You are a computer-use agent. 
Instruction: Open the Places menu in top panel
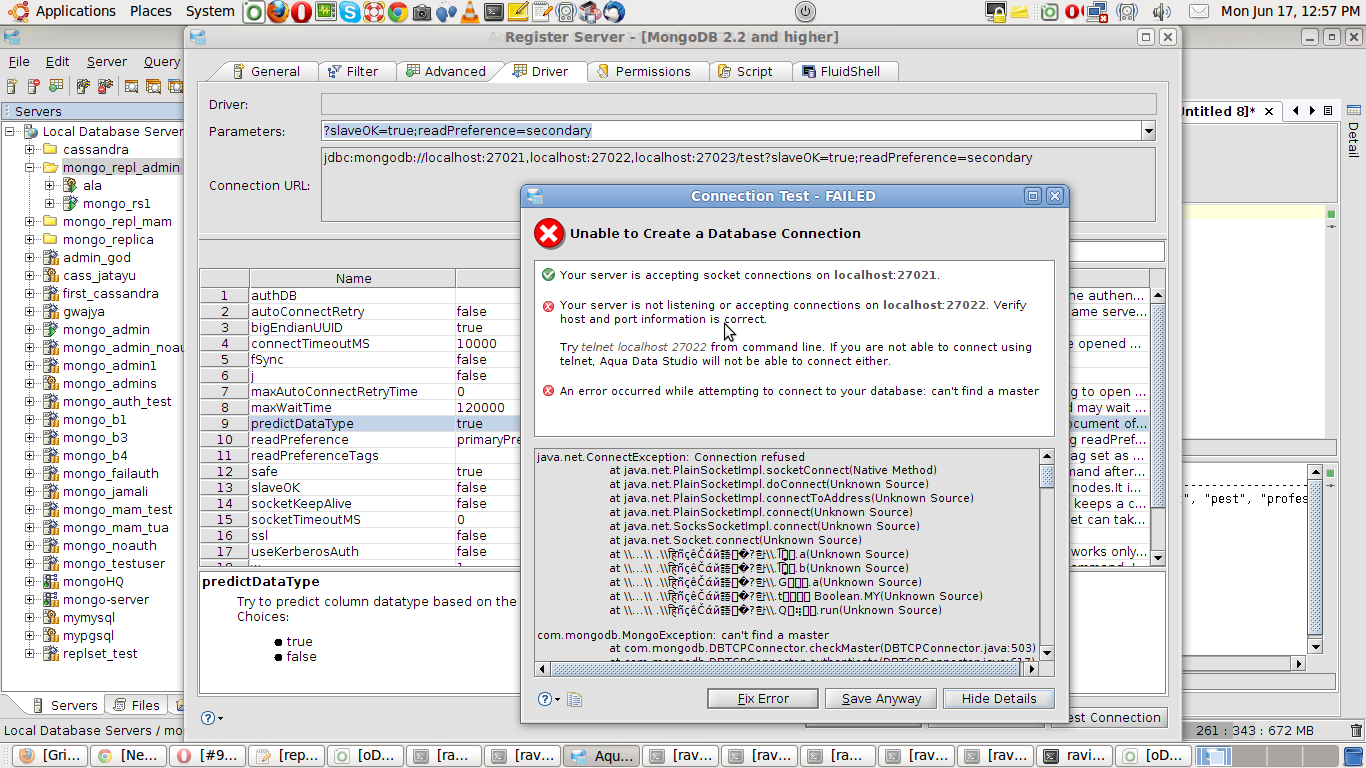[151, 12]
